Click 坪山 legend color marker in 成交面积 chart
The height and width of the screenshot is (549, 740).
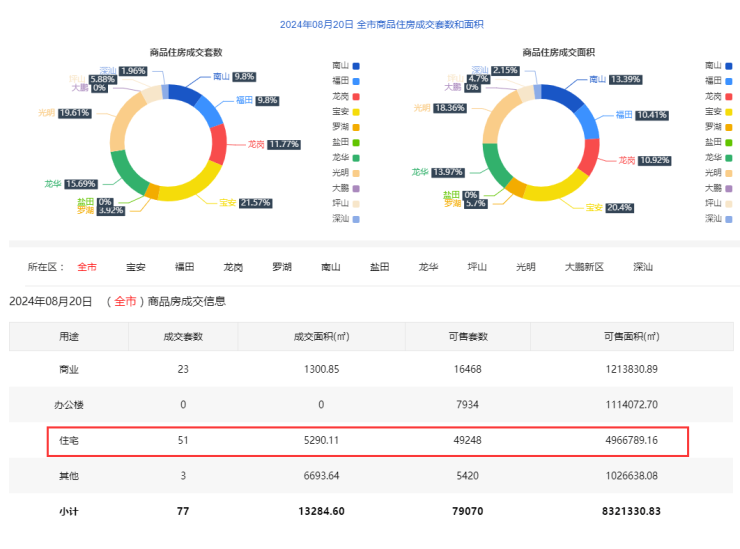coord(729,203)
